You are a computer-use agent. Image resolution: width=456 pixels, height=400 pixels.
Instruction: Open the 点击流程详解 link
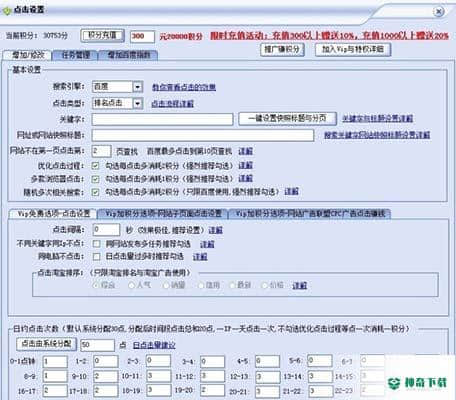(172, 104)
